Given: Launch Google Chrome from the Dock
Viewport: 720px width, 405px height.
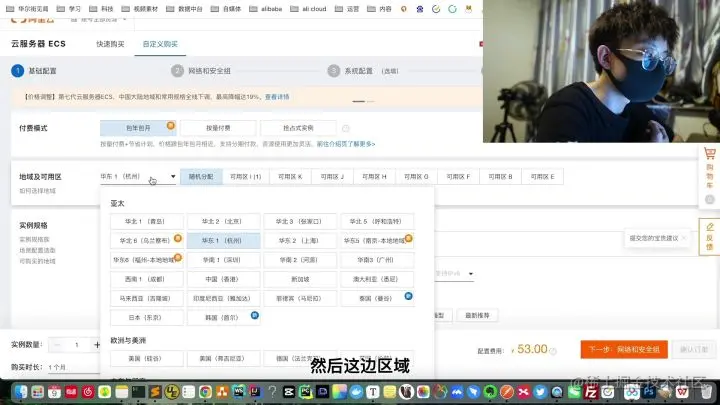Looking at the screenshot, I should [x=205, y=392].
